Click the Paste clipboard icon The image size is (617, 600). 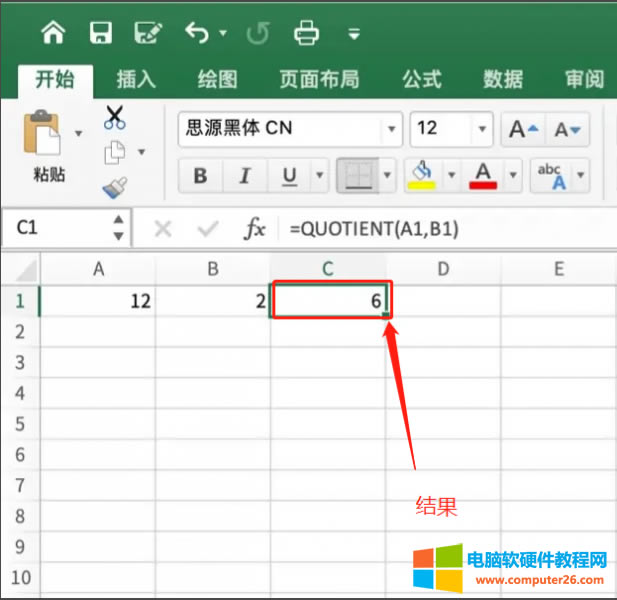(43, 133)
